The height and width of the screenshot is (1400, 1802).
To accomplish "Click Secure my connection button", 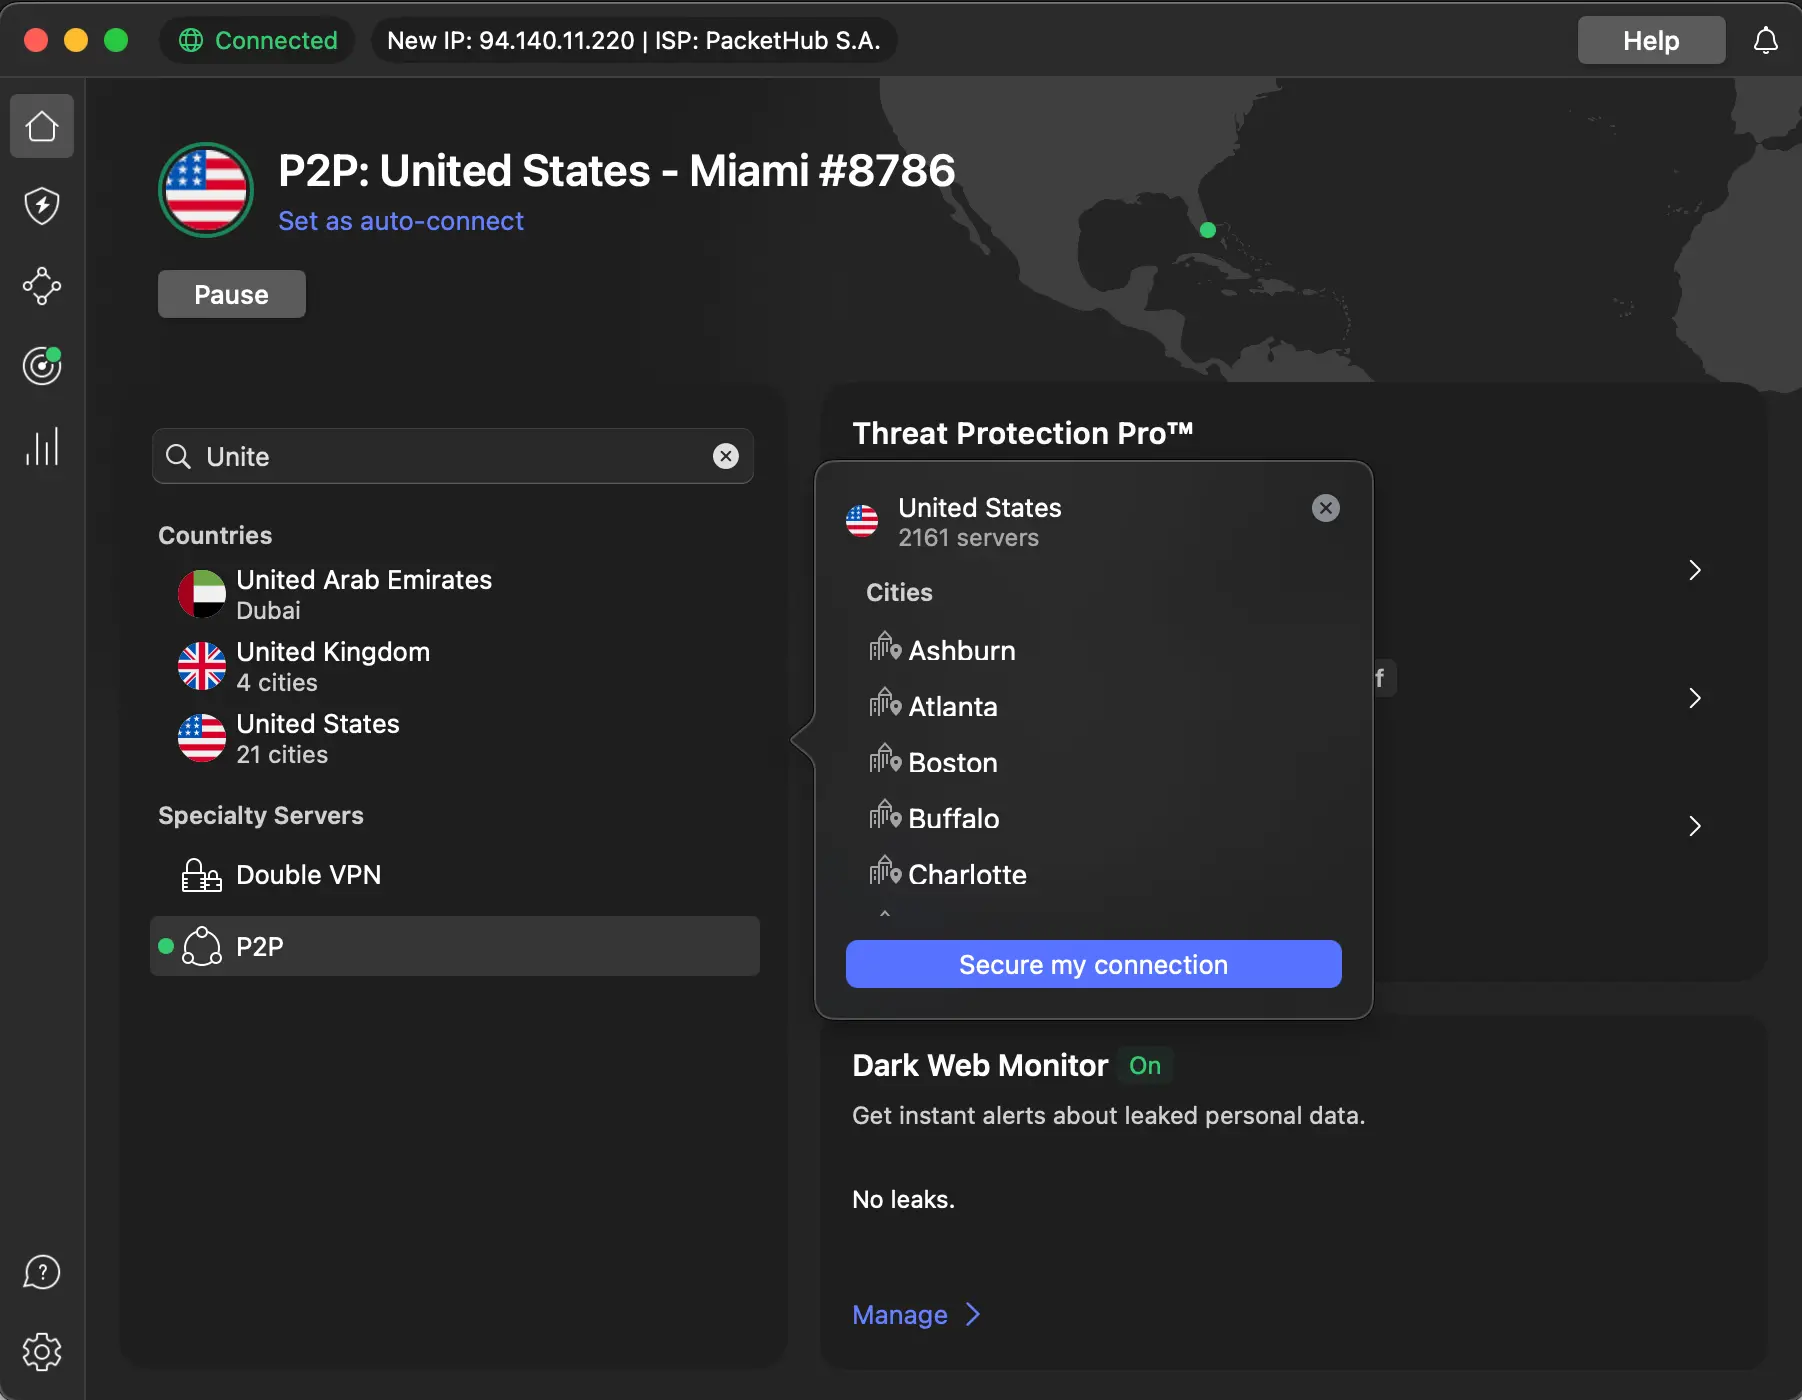I will coord(1093,964).
